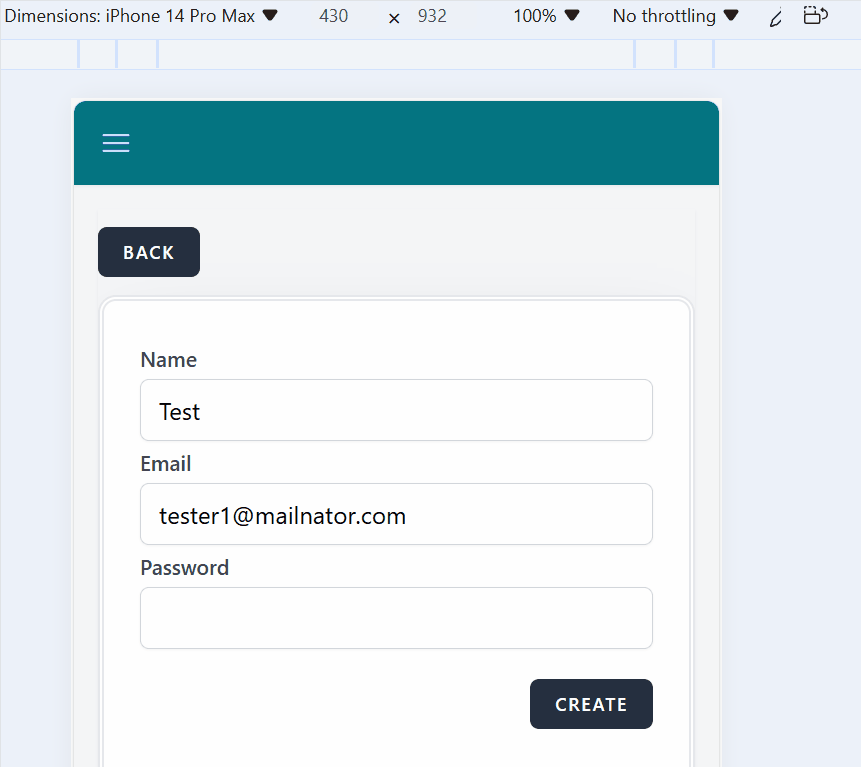The height and width of the screenshot is (767, 861).
Task: Open the hamburger menu in the teal header
Action: [116, 143]
